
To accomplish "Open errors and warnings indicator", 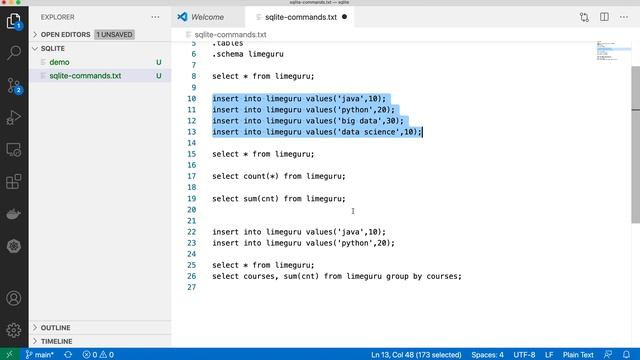I will click(98, 355).
